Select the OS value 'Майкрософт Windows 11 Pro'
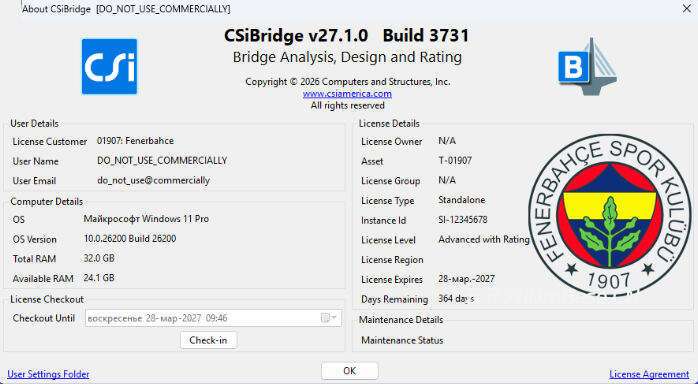The height and width of the screenshot is (384, 698). (x=146, y=219)
